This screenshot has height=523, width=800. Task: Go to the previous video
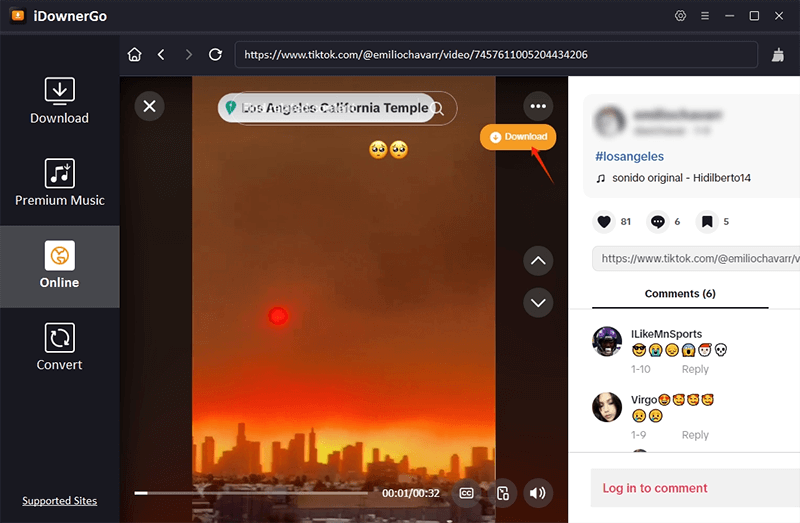538,261
